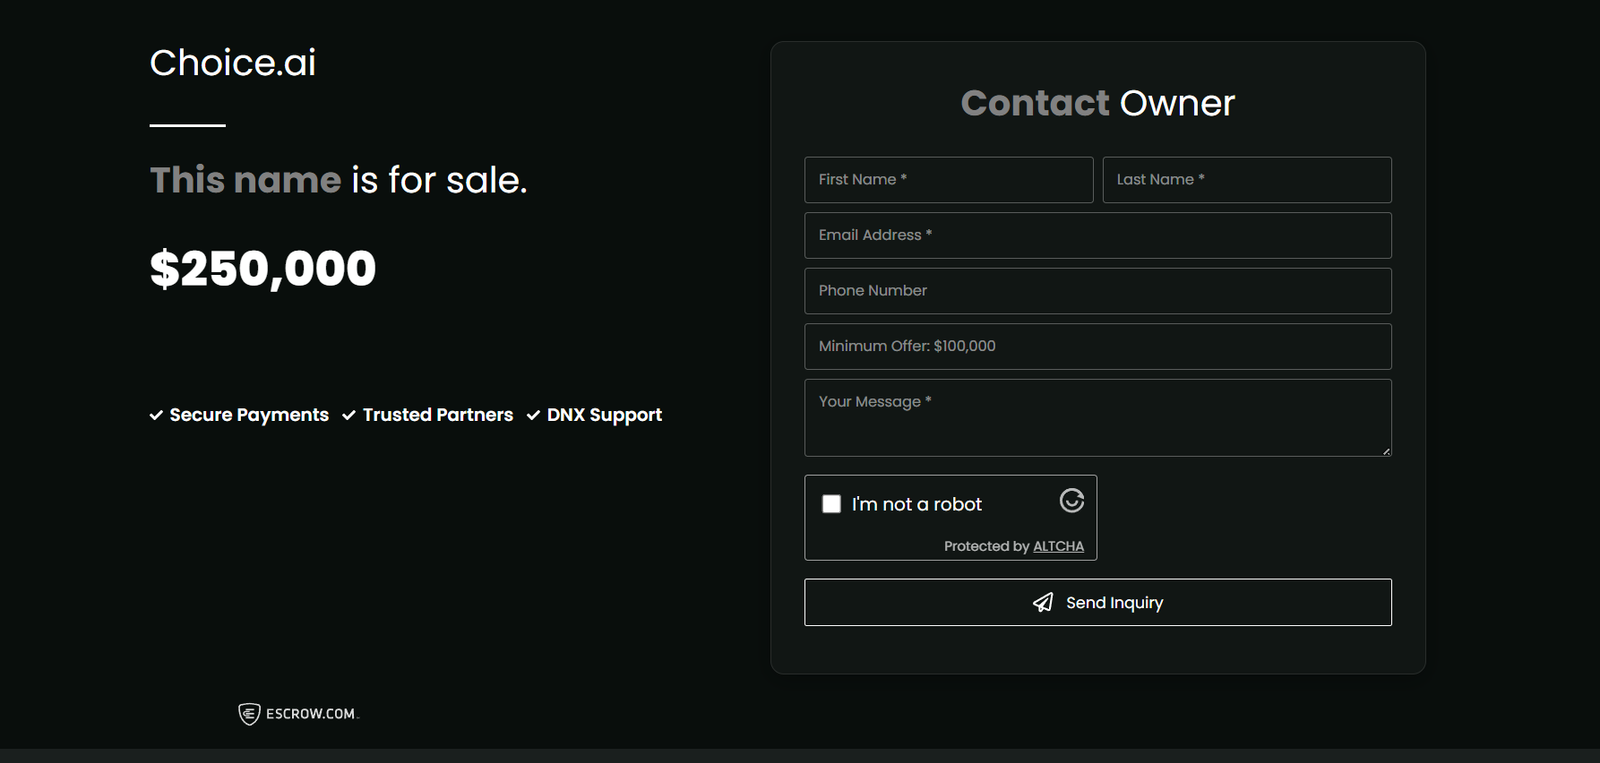1600x763 pixels.
Task: Click the Contact Owner heading
Action: point(1097,103)
